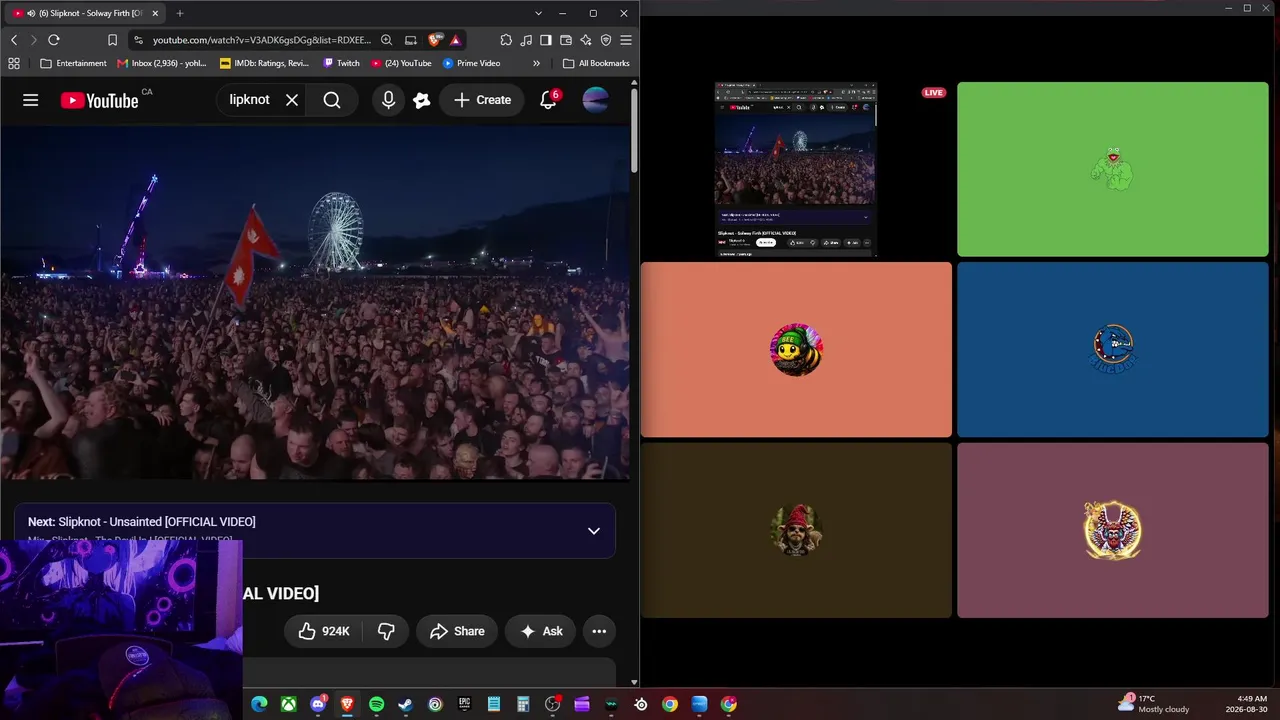Image resolution: width=1280 pixels, height=720 pixels.
Task: Click the picture-in-picture icon in the address bar
Action: coord(411,40)
